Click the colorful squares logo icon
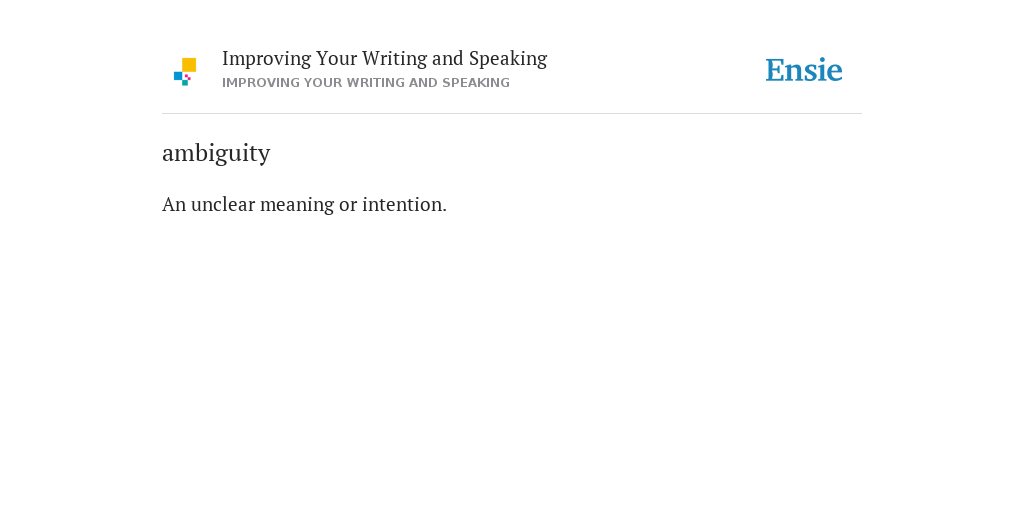 coord(185,72)
